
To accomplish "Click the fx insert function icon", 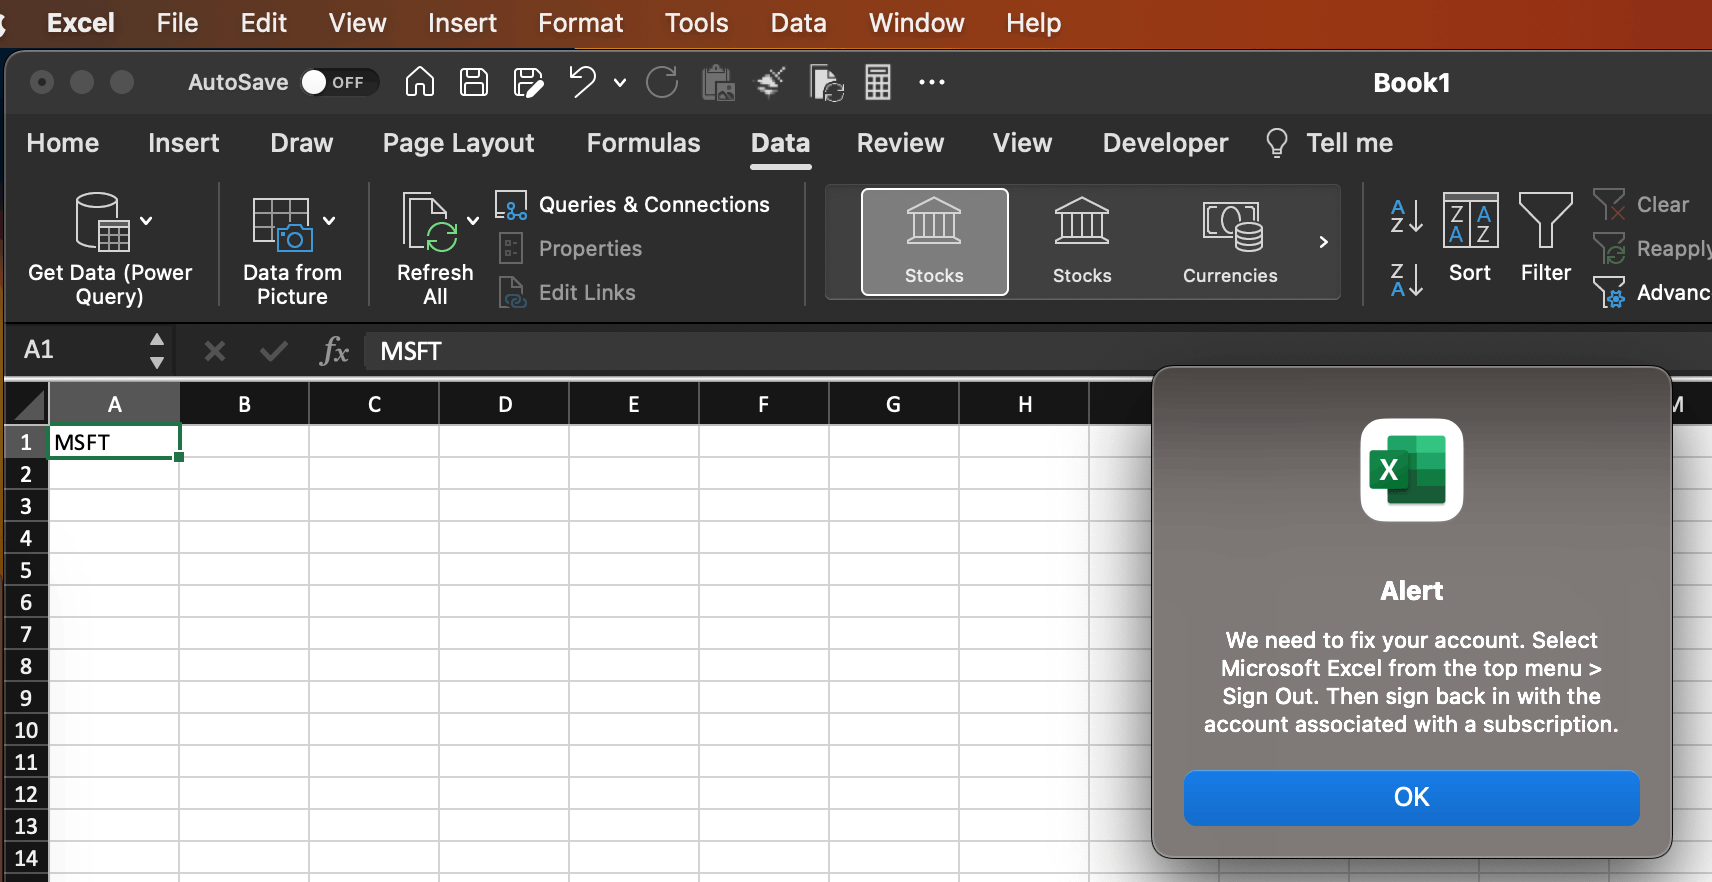I will pos(334,351).
